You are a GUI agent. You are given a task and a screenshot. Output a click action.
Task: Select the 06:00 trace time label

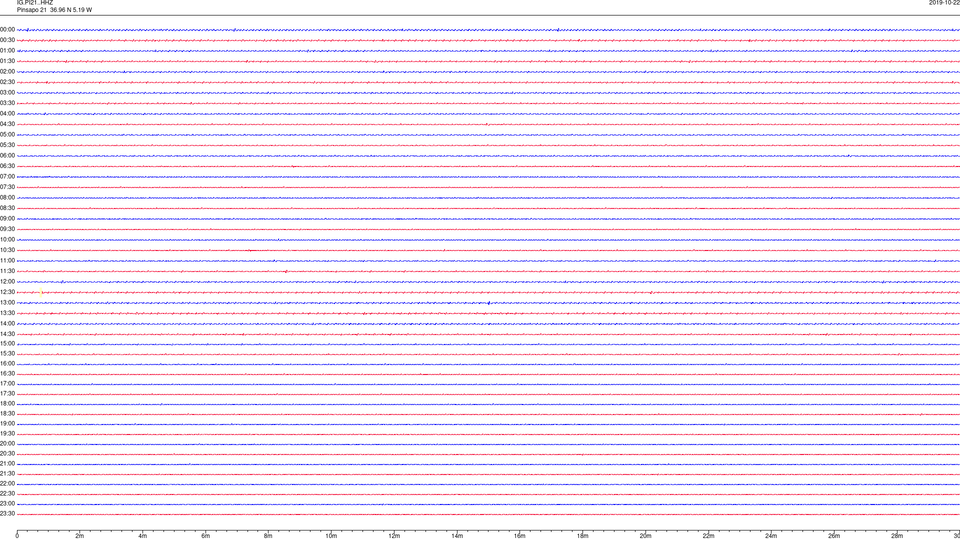7,156
